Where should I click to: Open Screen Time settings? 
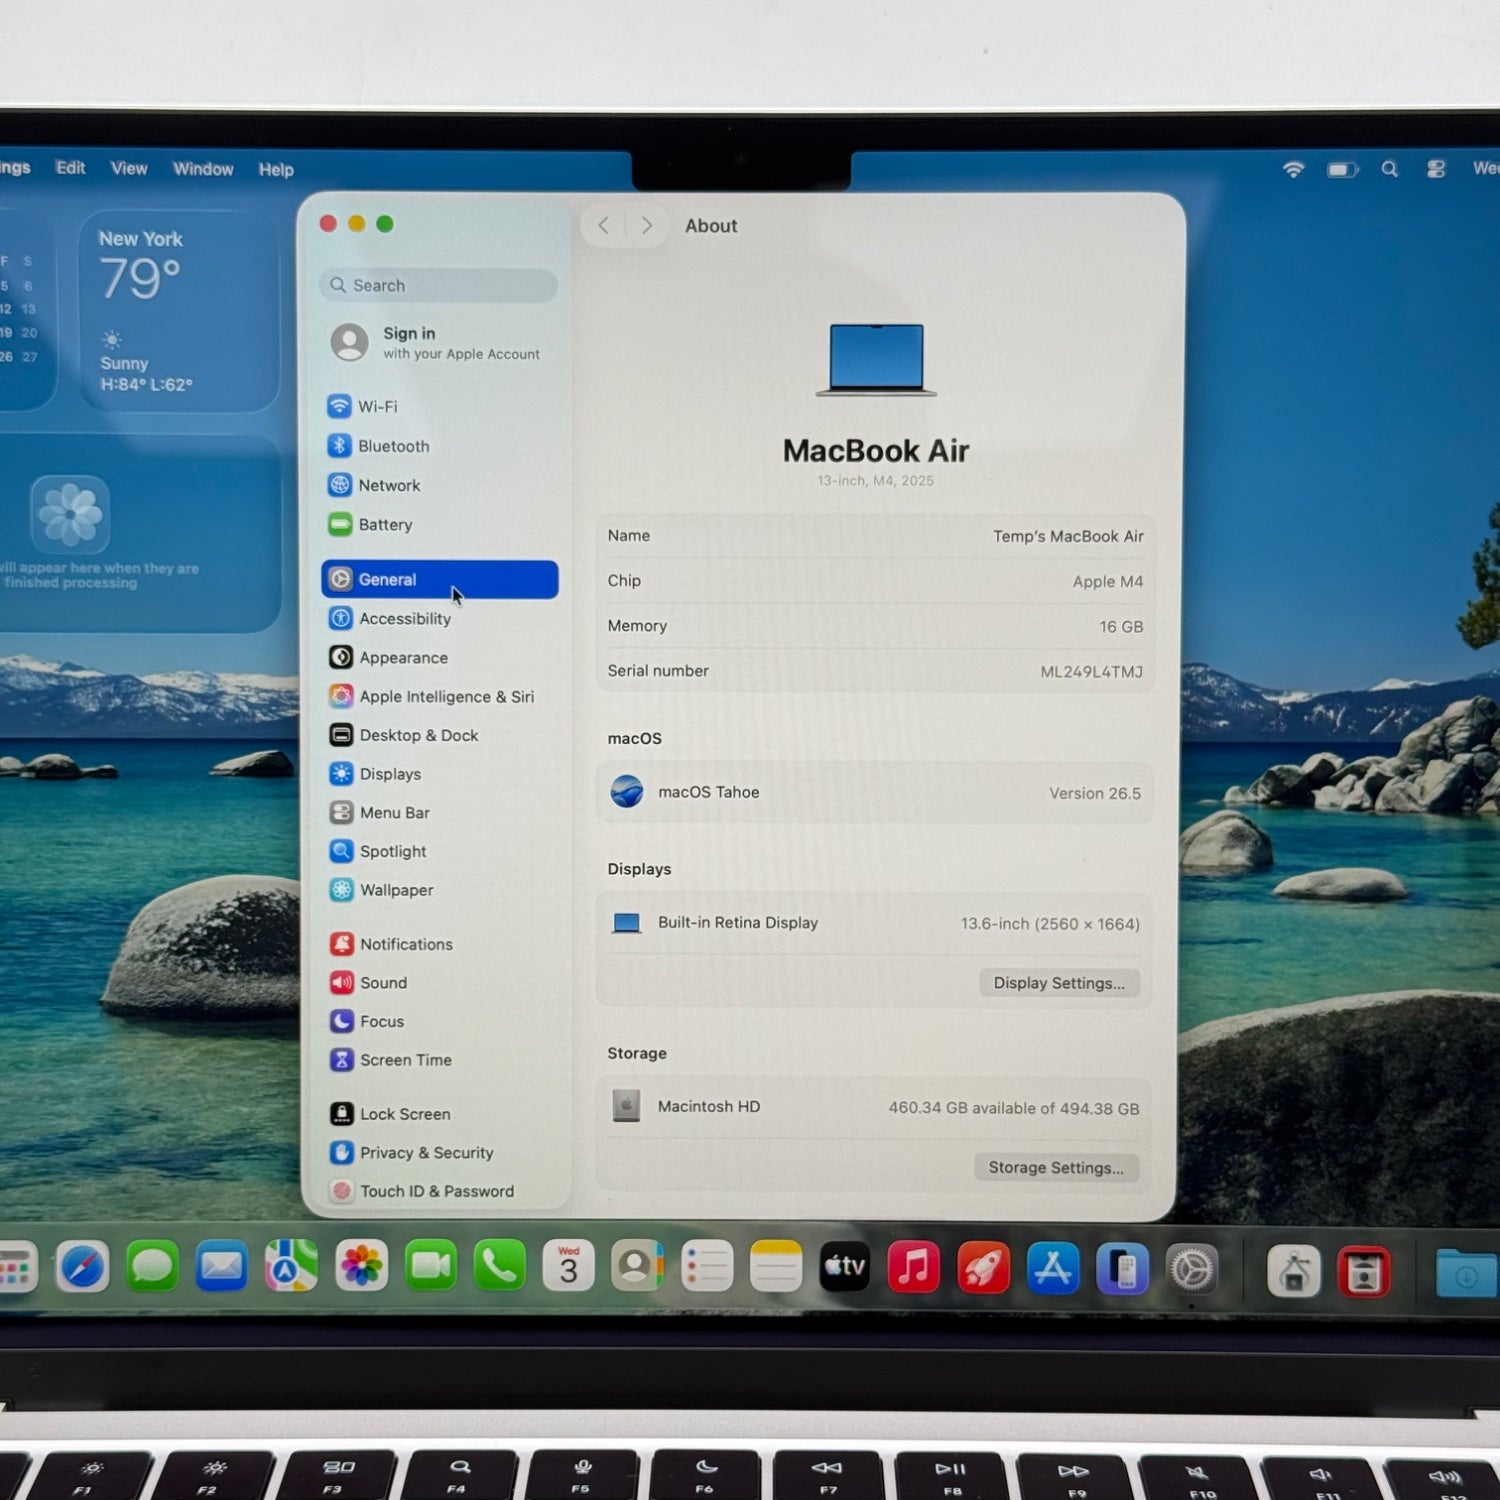440,1060
